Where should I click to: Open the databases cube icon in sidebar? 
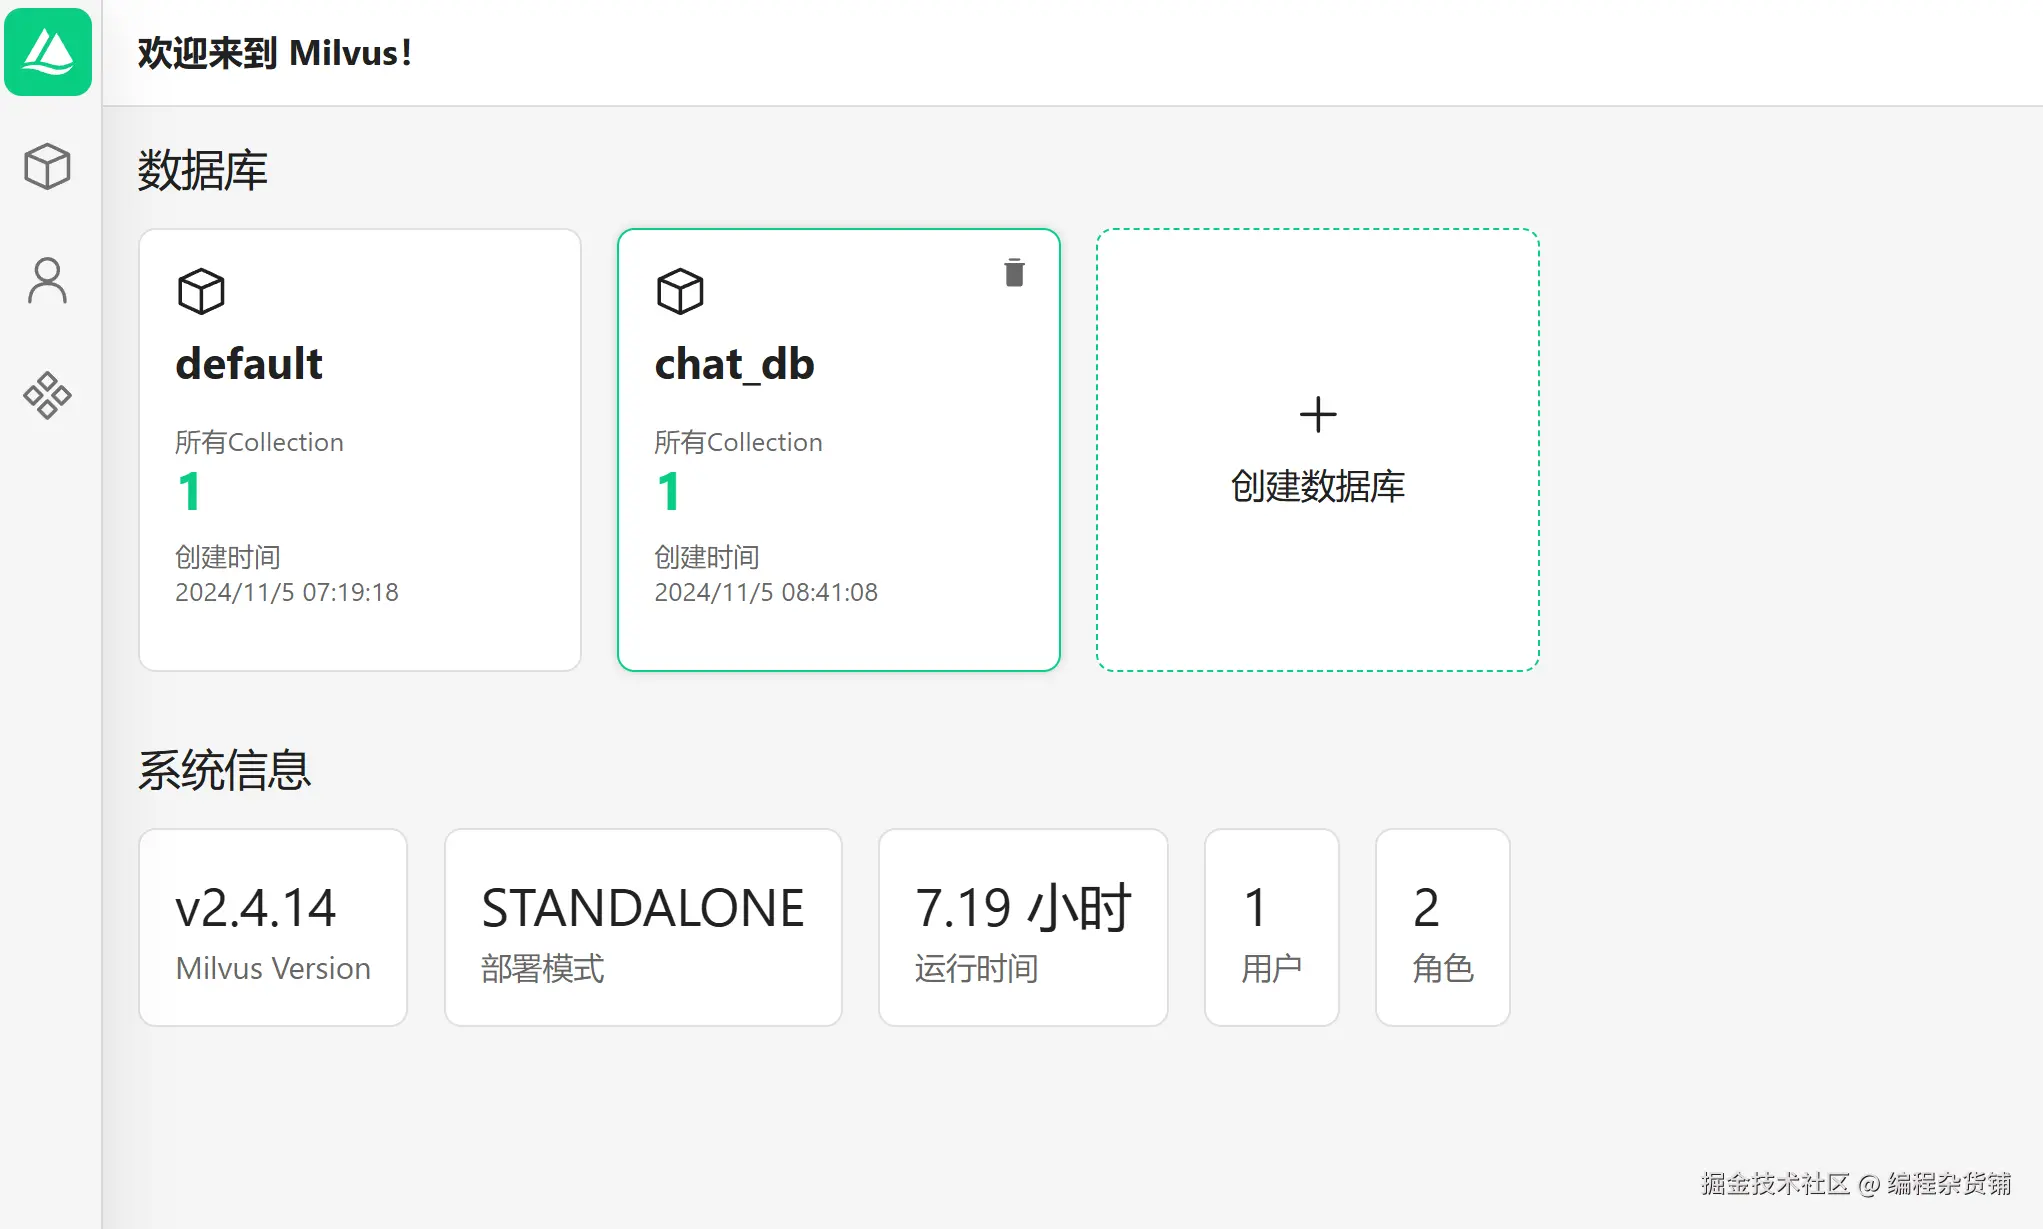(x=47, y=166)
